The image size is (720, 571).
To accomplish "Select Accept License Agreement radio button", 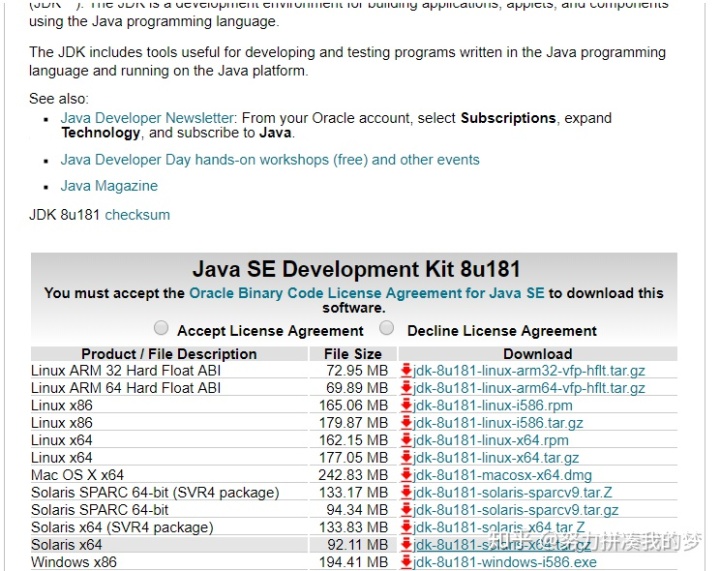I will coord(161,328).
